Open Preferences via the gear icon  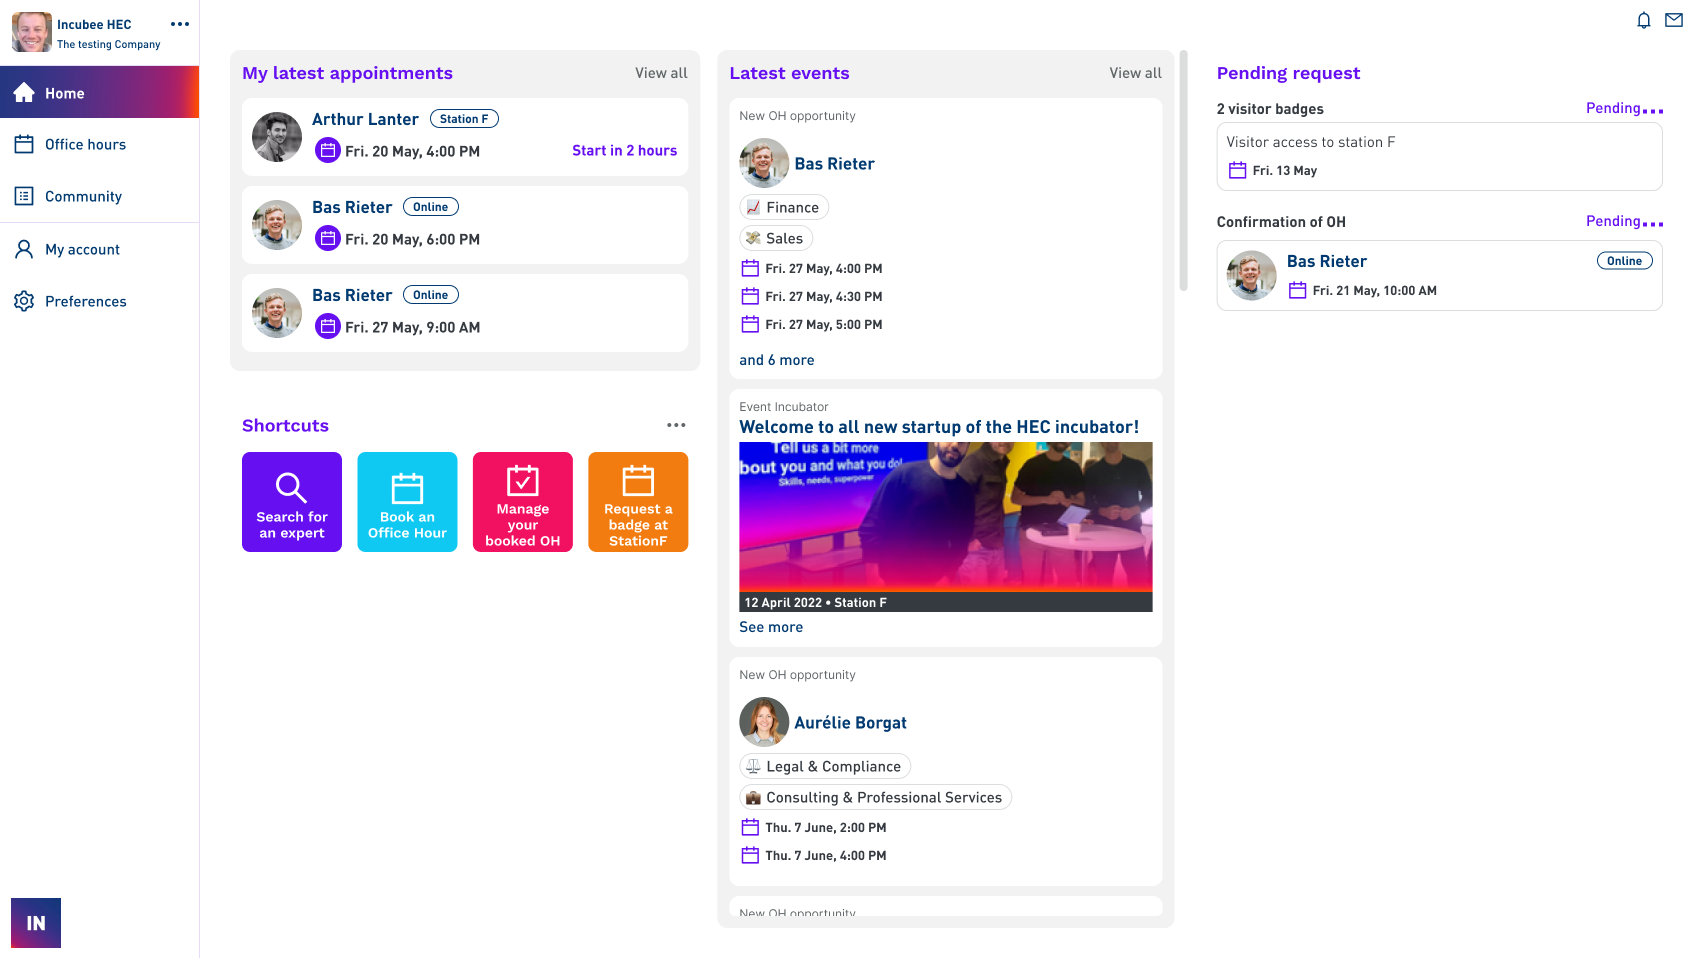(24, 301)
